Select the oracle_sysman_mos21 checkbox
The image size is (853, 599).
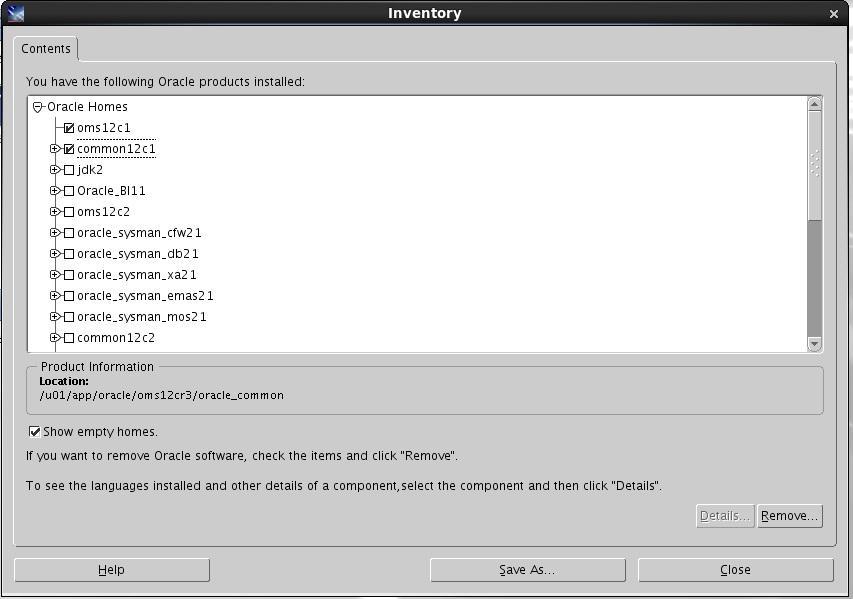pyautogui.click(x=69, y=317)
